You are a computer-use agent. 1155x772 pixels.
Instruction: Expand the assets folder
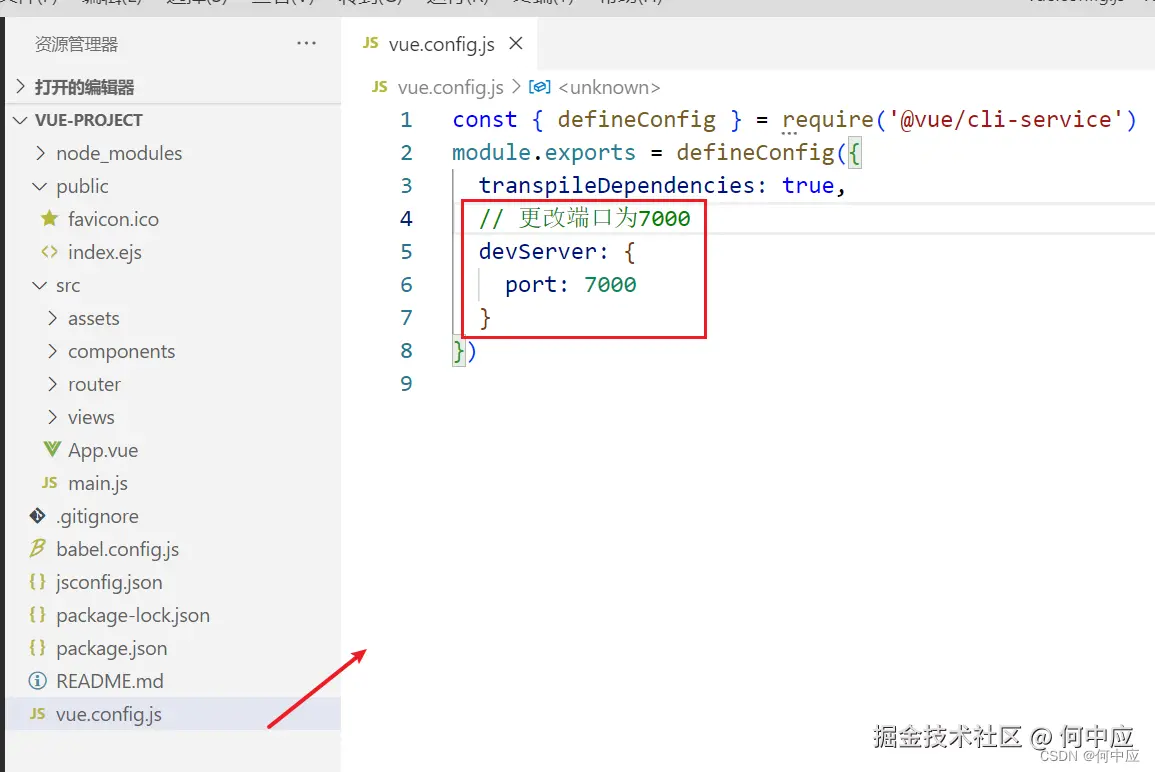52,318
